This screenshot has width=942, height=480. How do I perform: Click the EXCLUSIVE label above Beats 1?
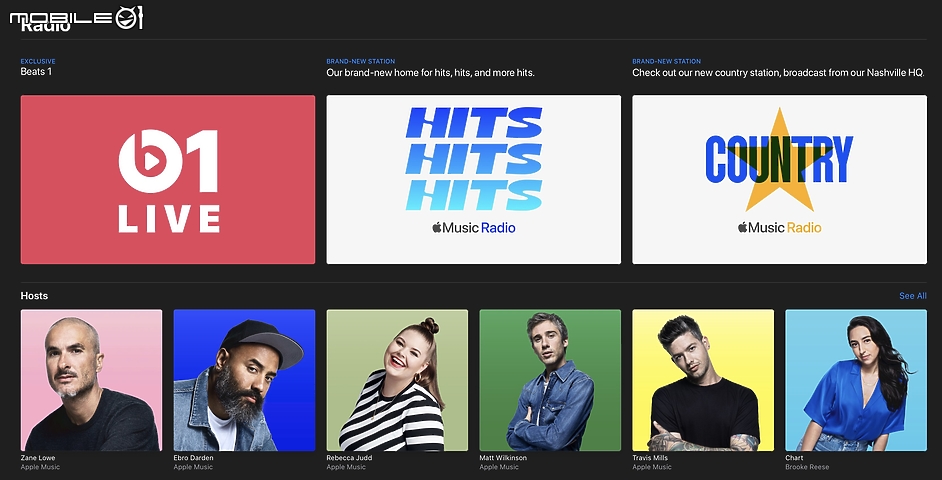click(x=38, y=61)
